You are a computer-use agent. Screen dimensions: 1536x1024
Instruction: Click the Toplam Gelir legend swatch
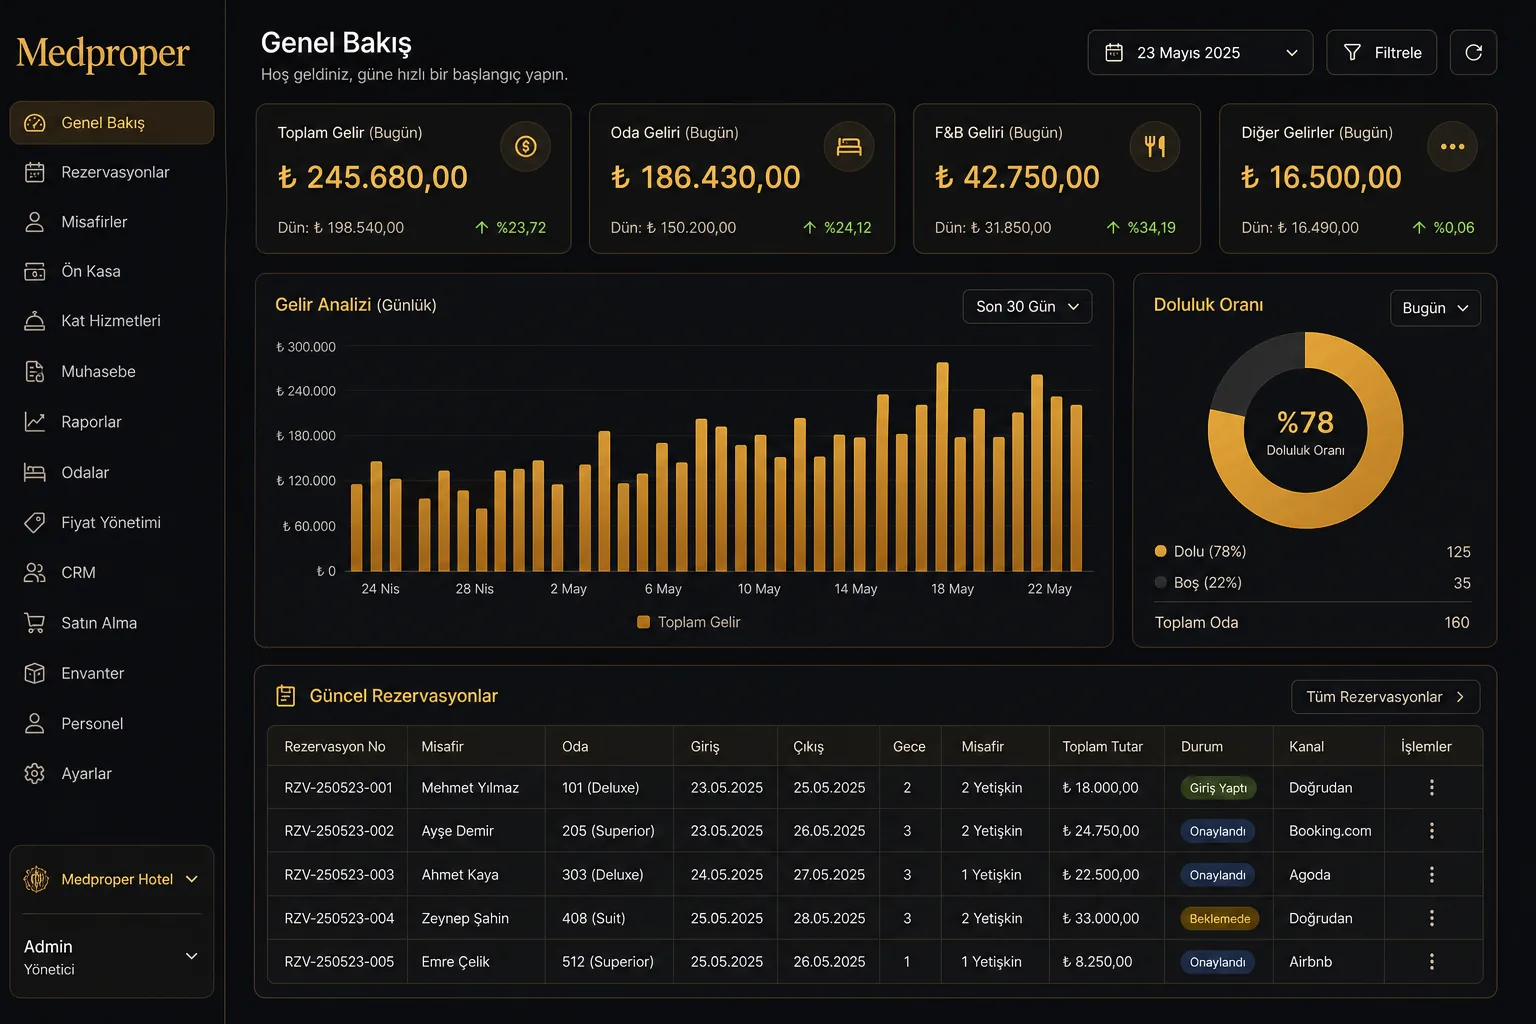[644, 622]
